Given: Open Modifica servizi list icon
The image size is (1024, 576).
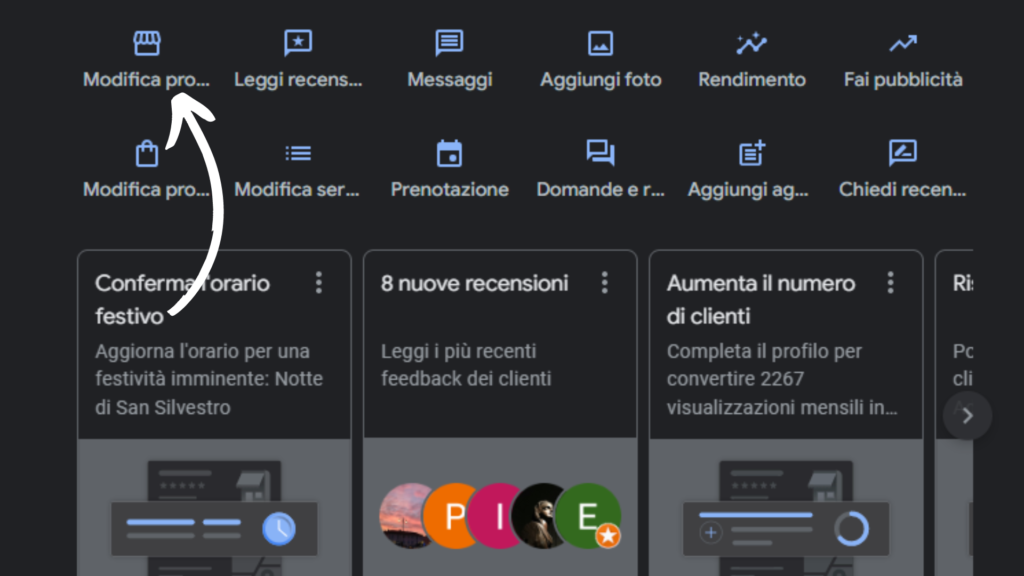Looking at the screenshot, I should coord(298,152).
